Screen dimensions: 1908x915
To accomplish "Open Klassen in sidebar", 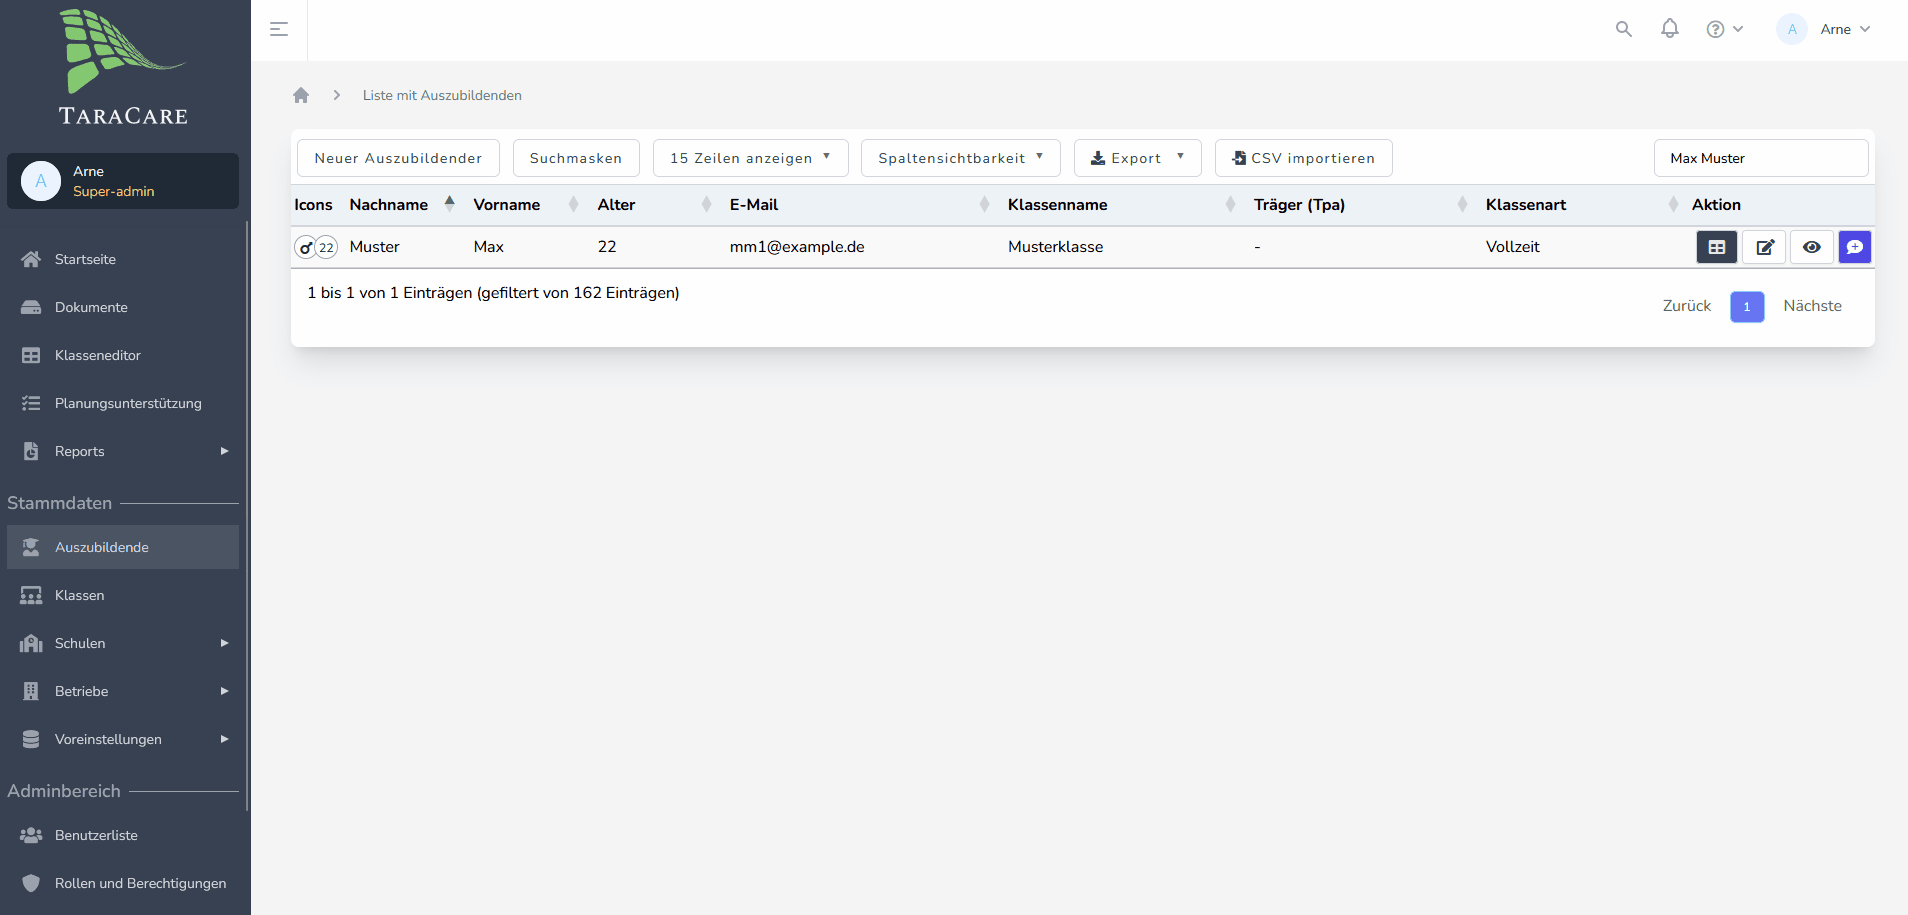I will tap(123, 595).
